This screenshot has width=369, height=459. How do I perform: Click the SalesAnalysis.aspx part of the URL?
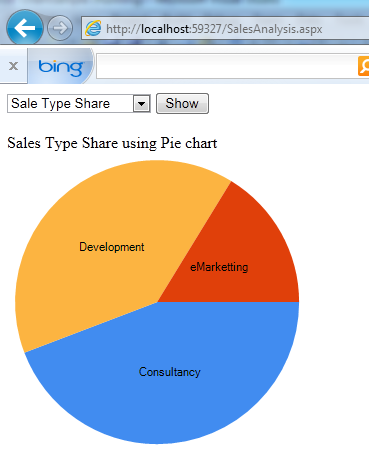click(x=275, y=29)
